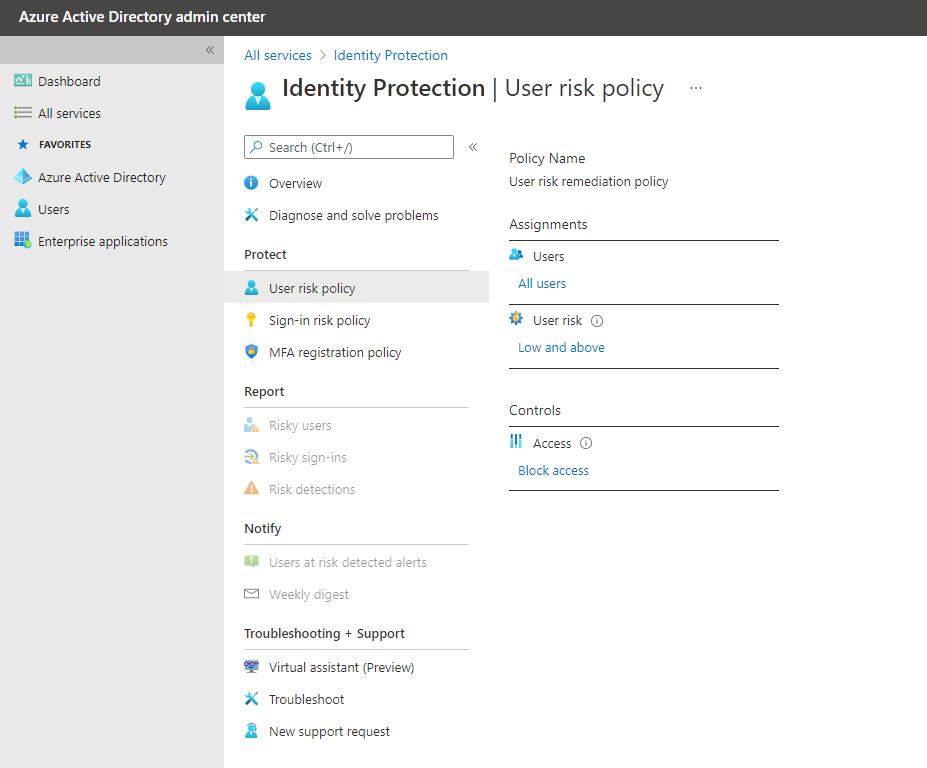Click the Protect section heading
927x768 pixels.
click(265, 254)
